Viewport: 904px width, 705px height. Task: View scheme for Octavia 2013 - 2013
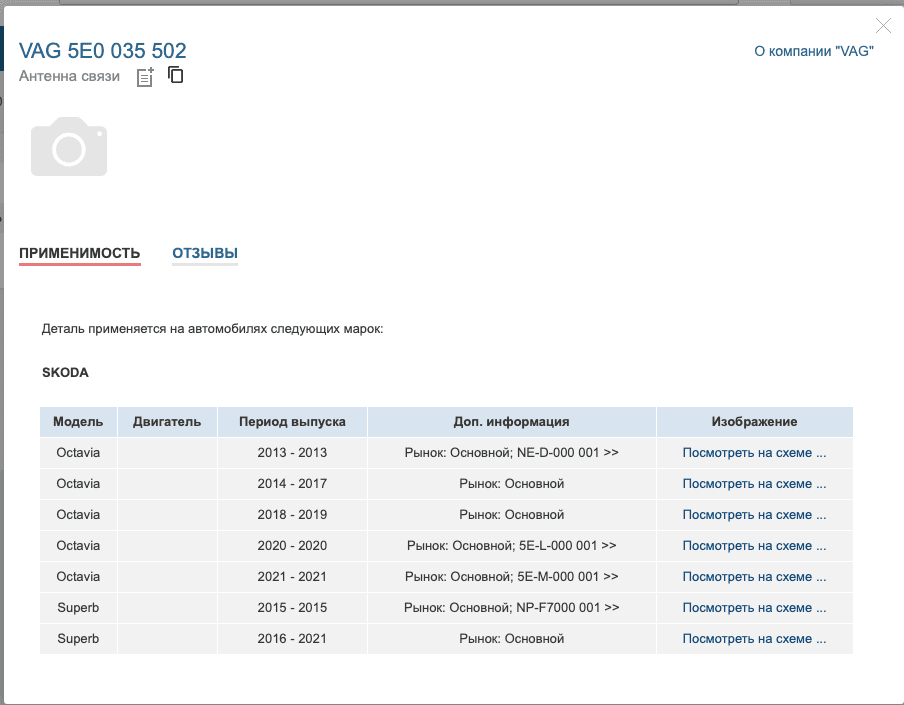(754, 453)
